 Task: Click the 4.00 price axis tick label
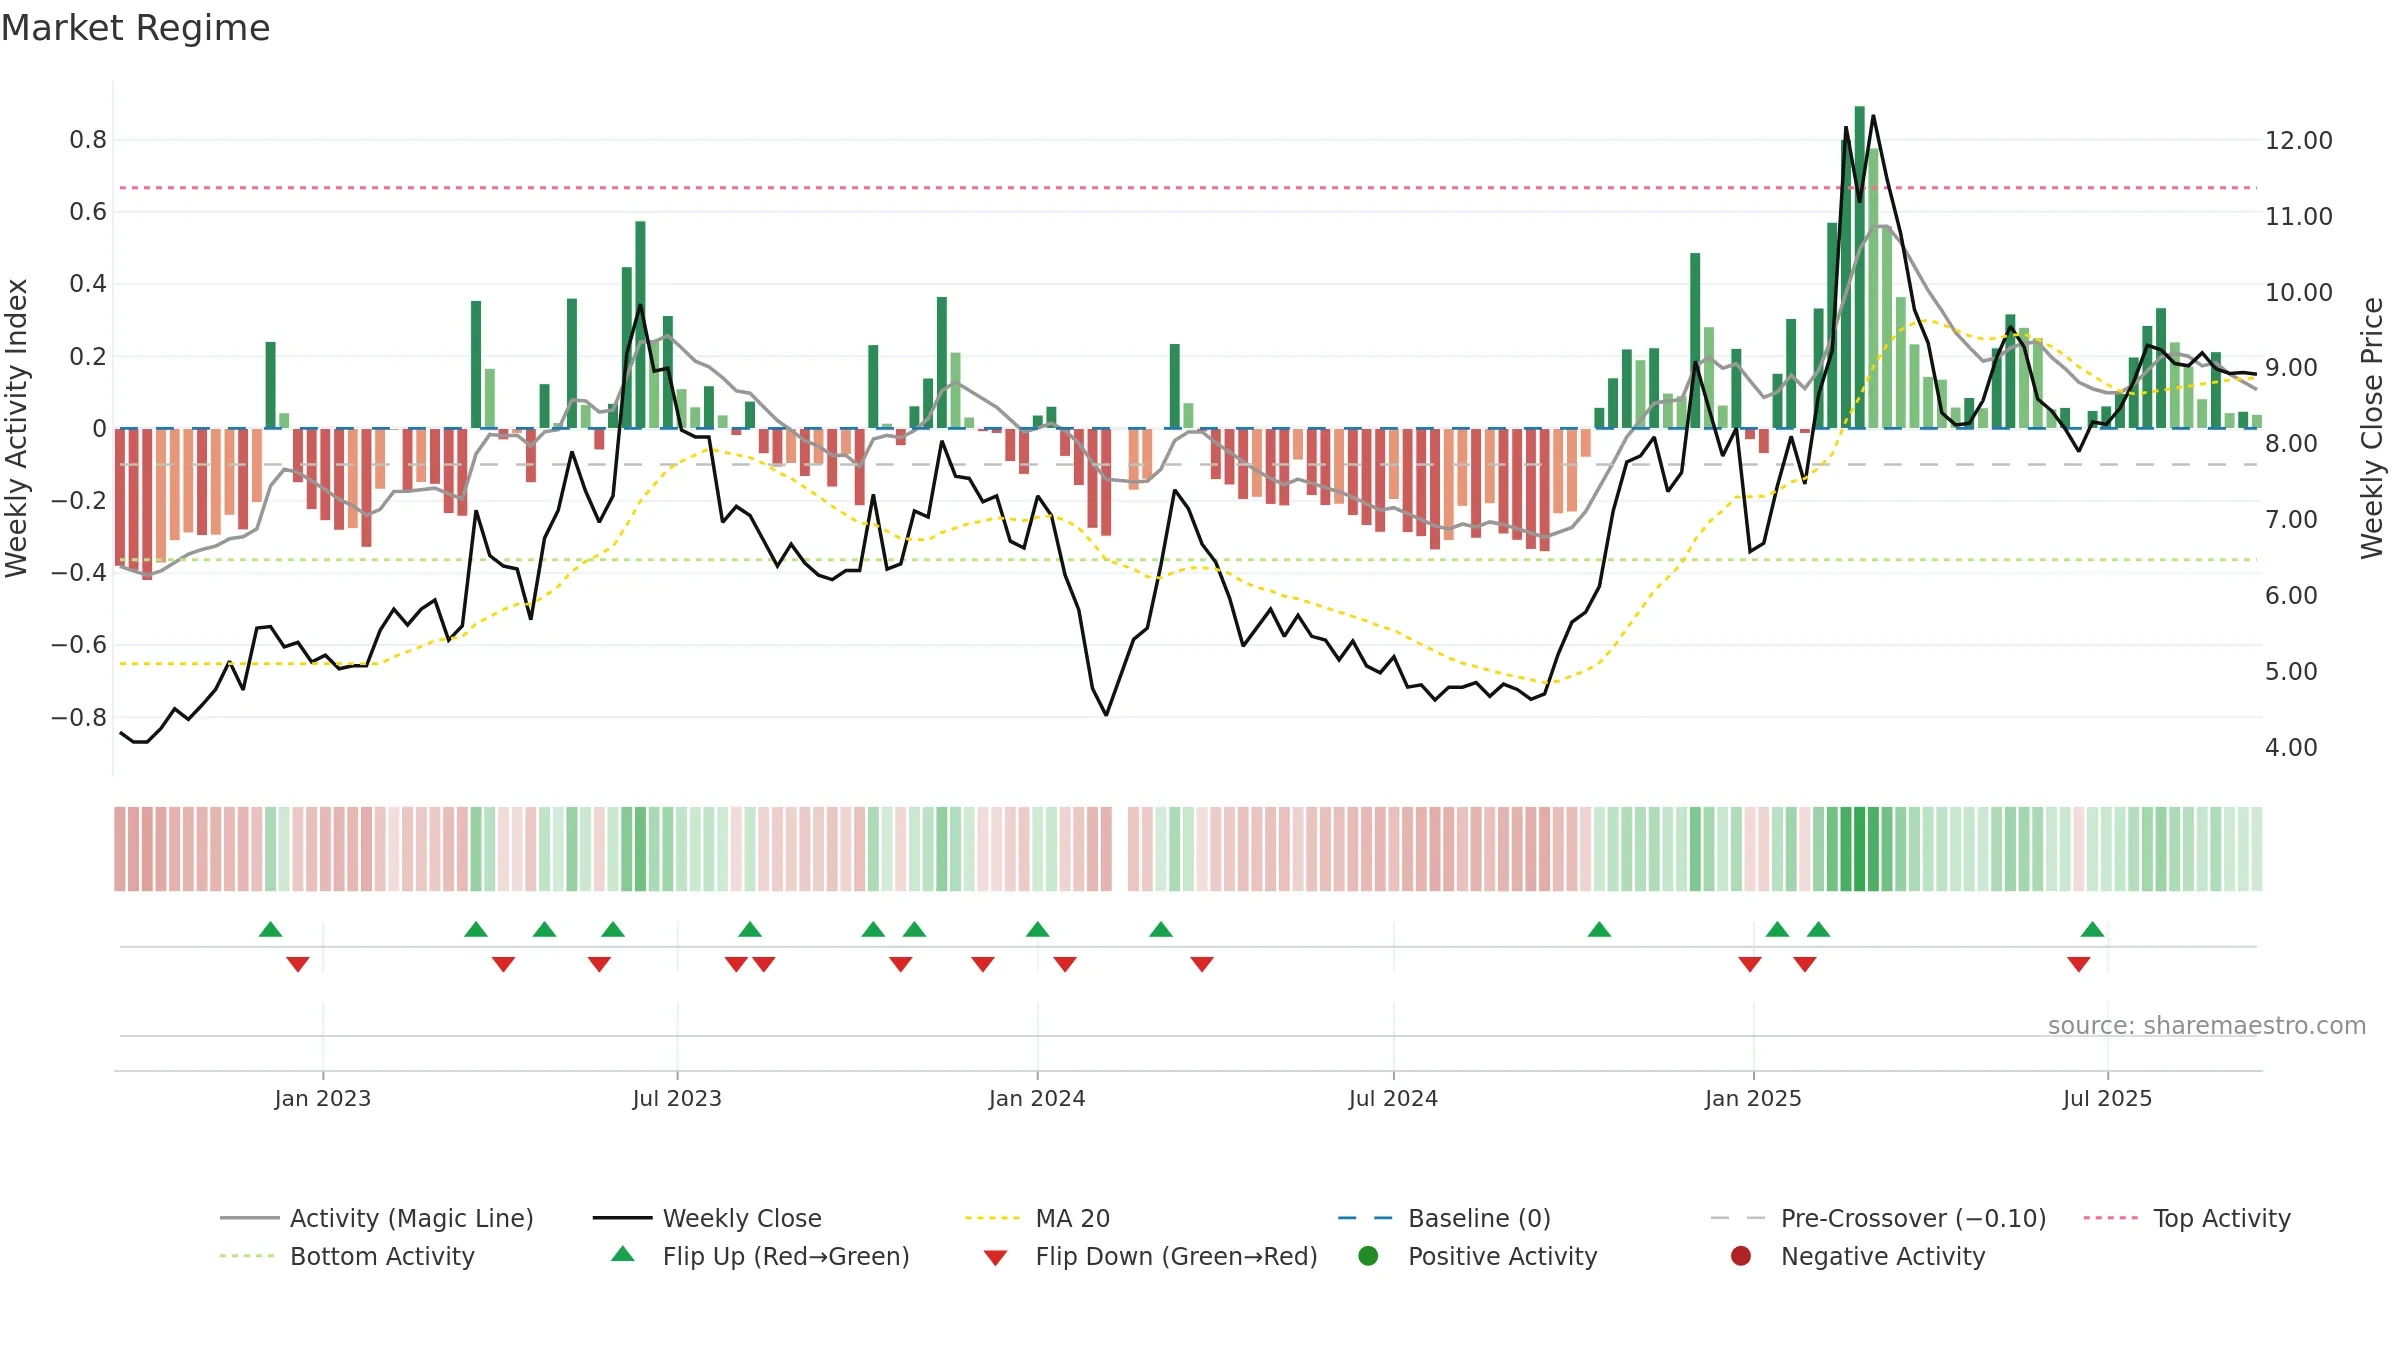click(x=2290, y=748)
